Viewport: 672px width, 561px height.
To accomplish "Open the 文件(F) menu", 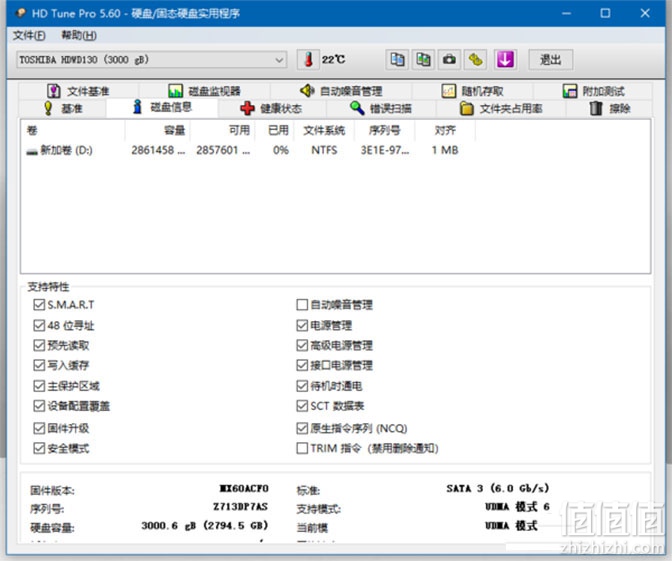I will (29, 35).
